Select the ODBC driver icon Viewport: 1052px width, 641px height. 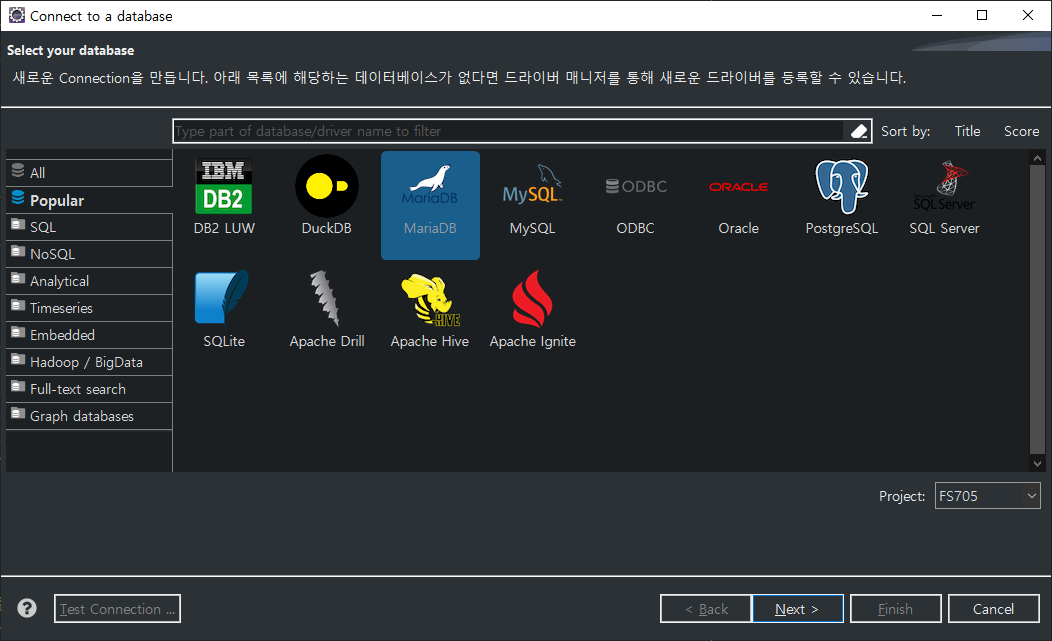coord(635,187)
